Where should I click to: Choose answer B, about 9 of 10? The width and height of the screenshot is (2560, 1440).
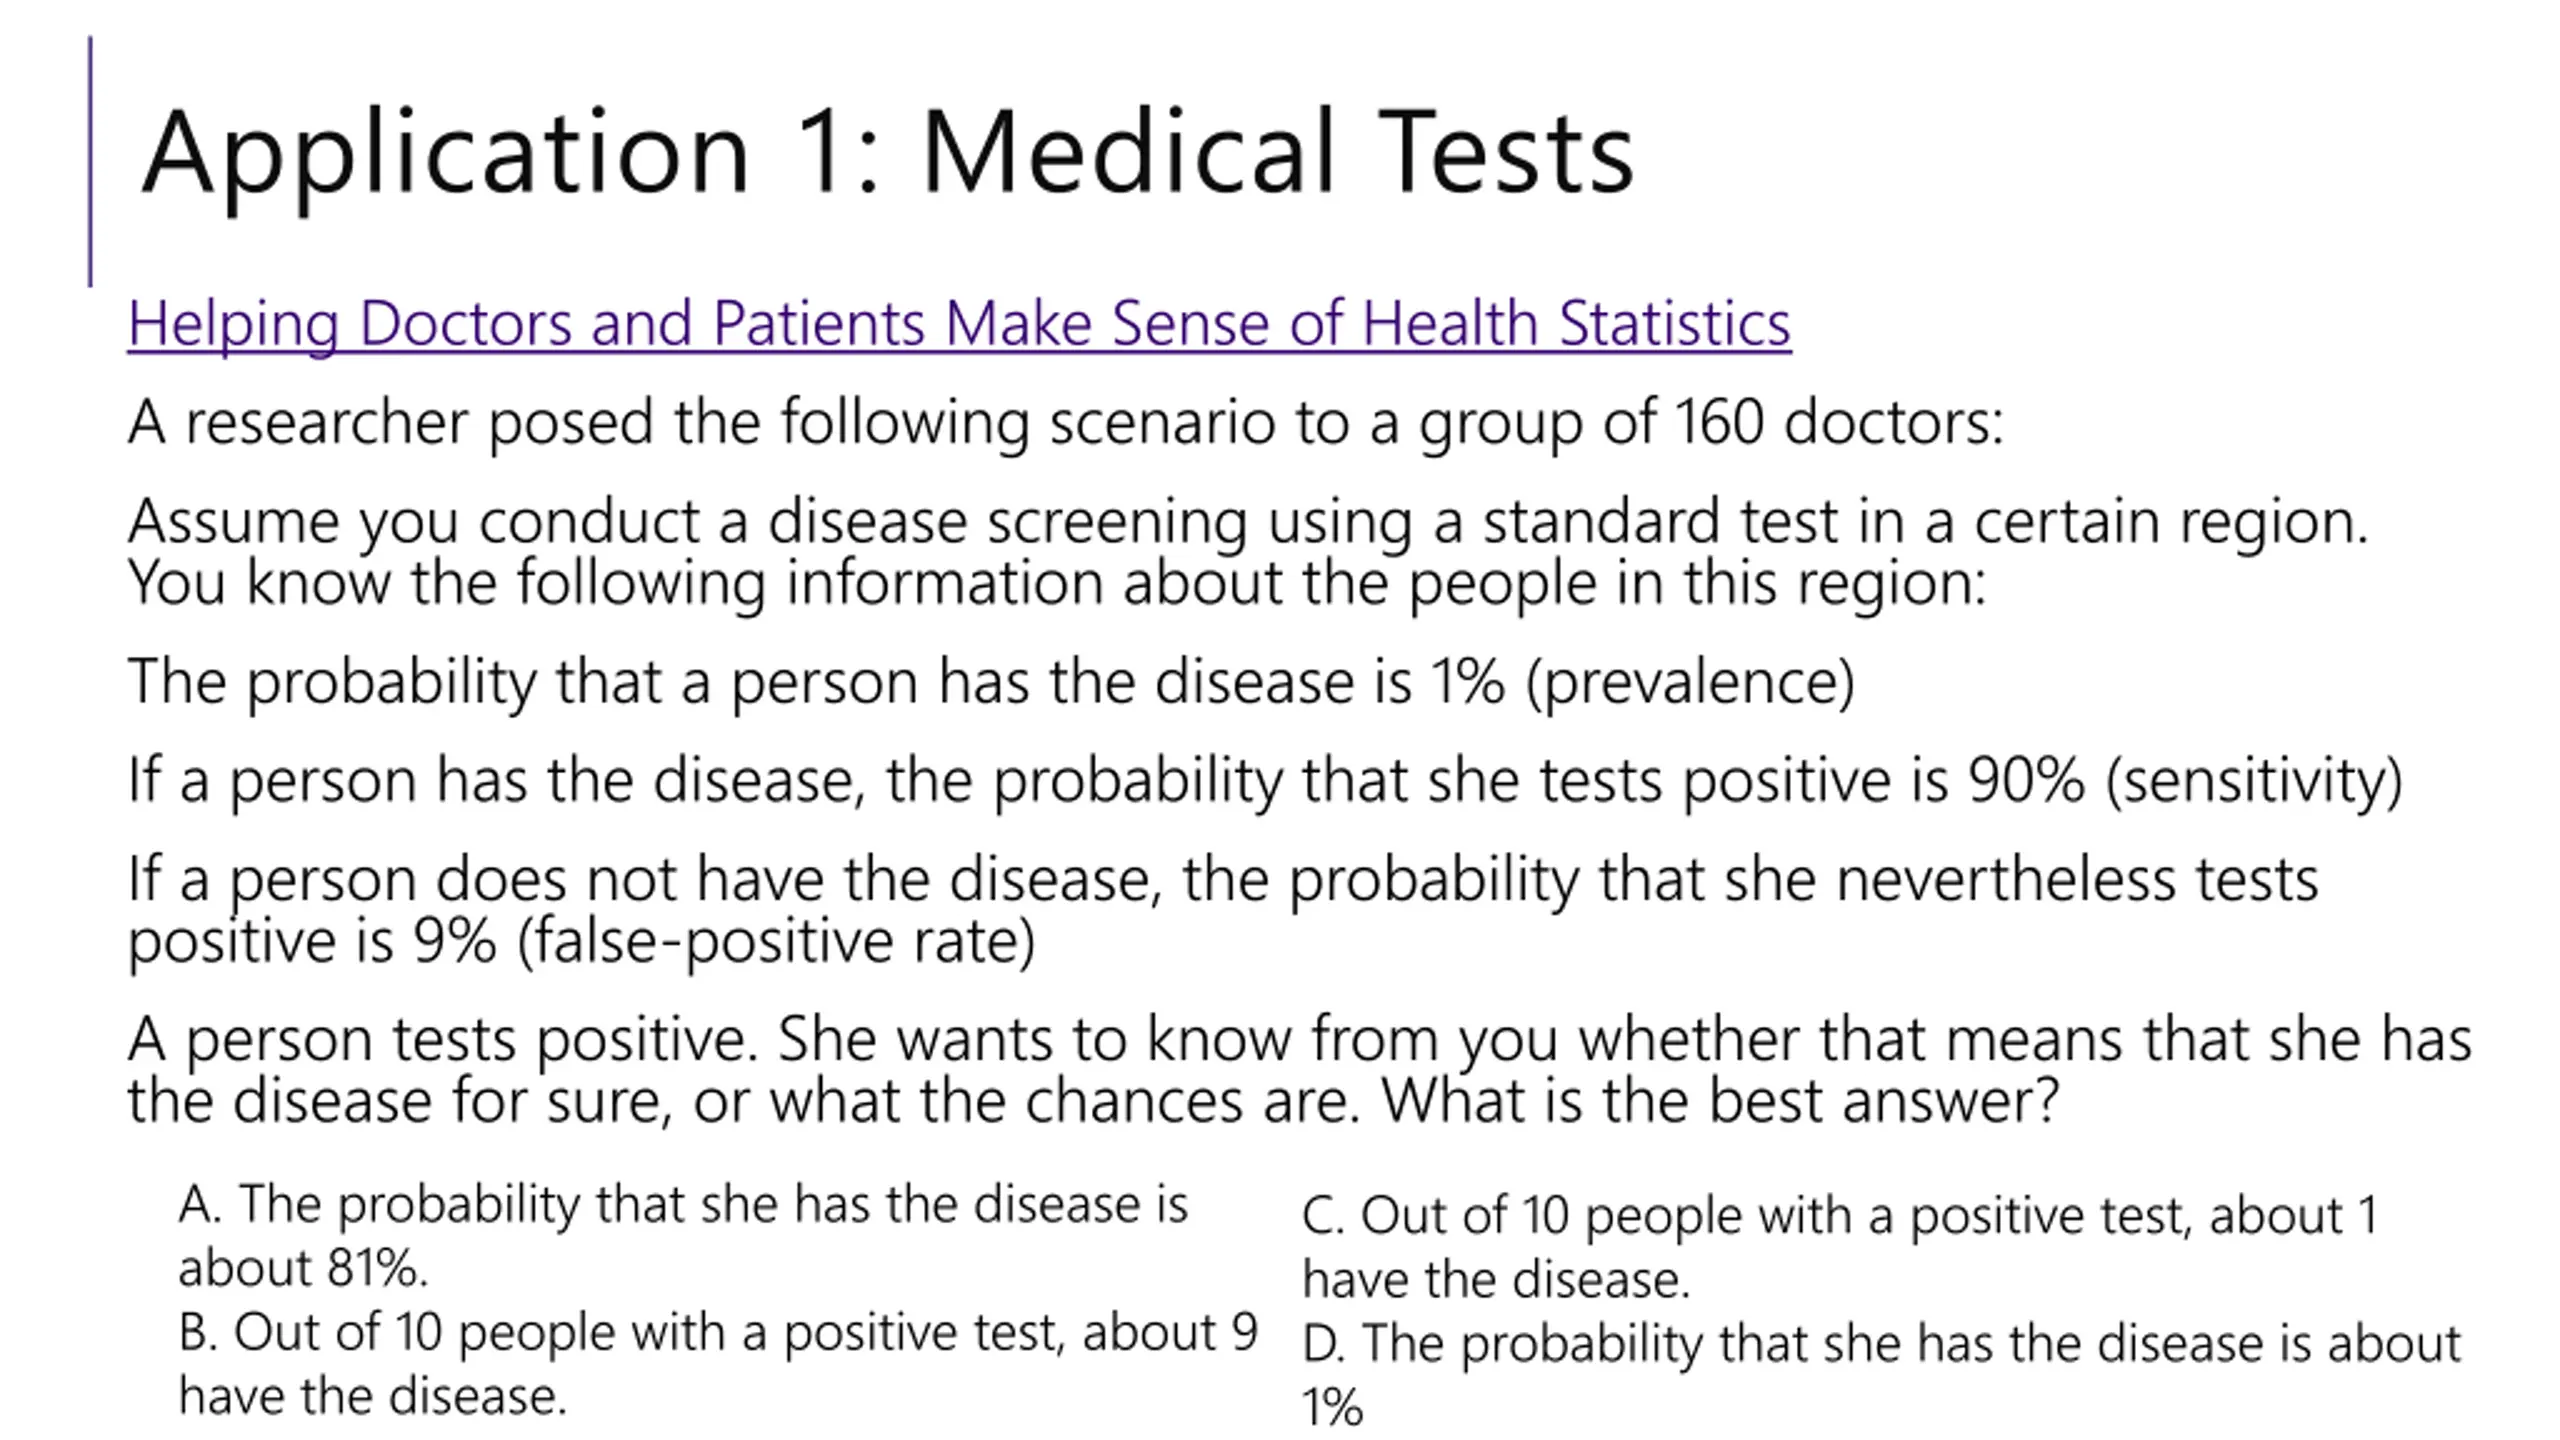click(716, 1363)
